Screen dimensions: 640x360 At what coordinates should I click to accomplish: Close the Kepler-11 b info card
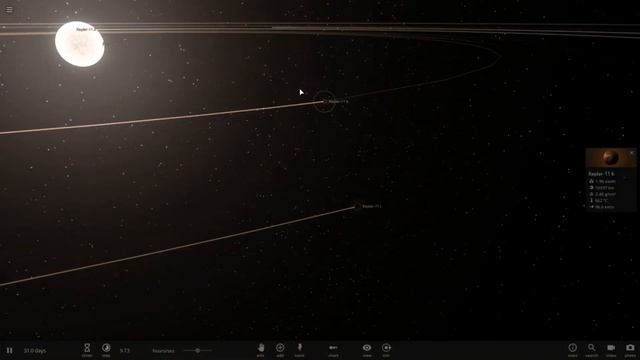pyautogui.click(x=631, y=153)
